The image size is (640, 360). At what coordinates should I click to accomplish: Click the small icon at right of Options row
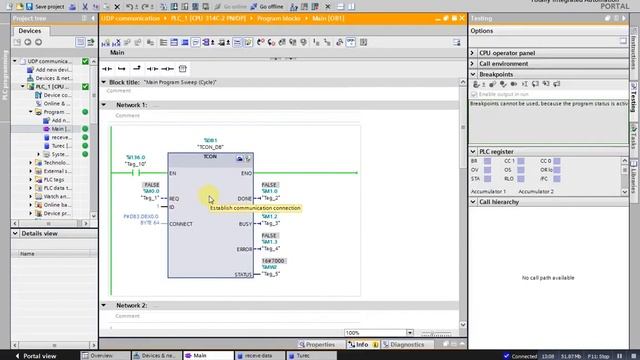click(x=623, y=41)
